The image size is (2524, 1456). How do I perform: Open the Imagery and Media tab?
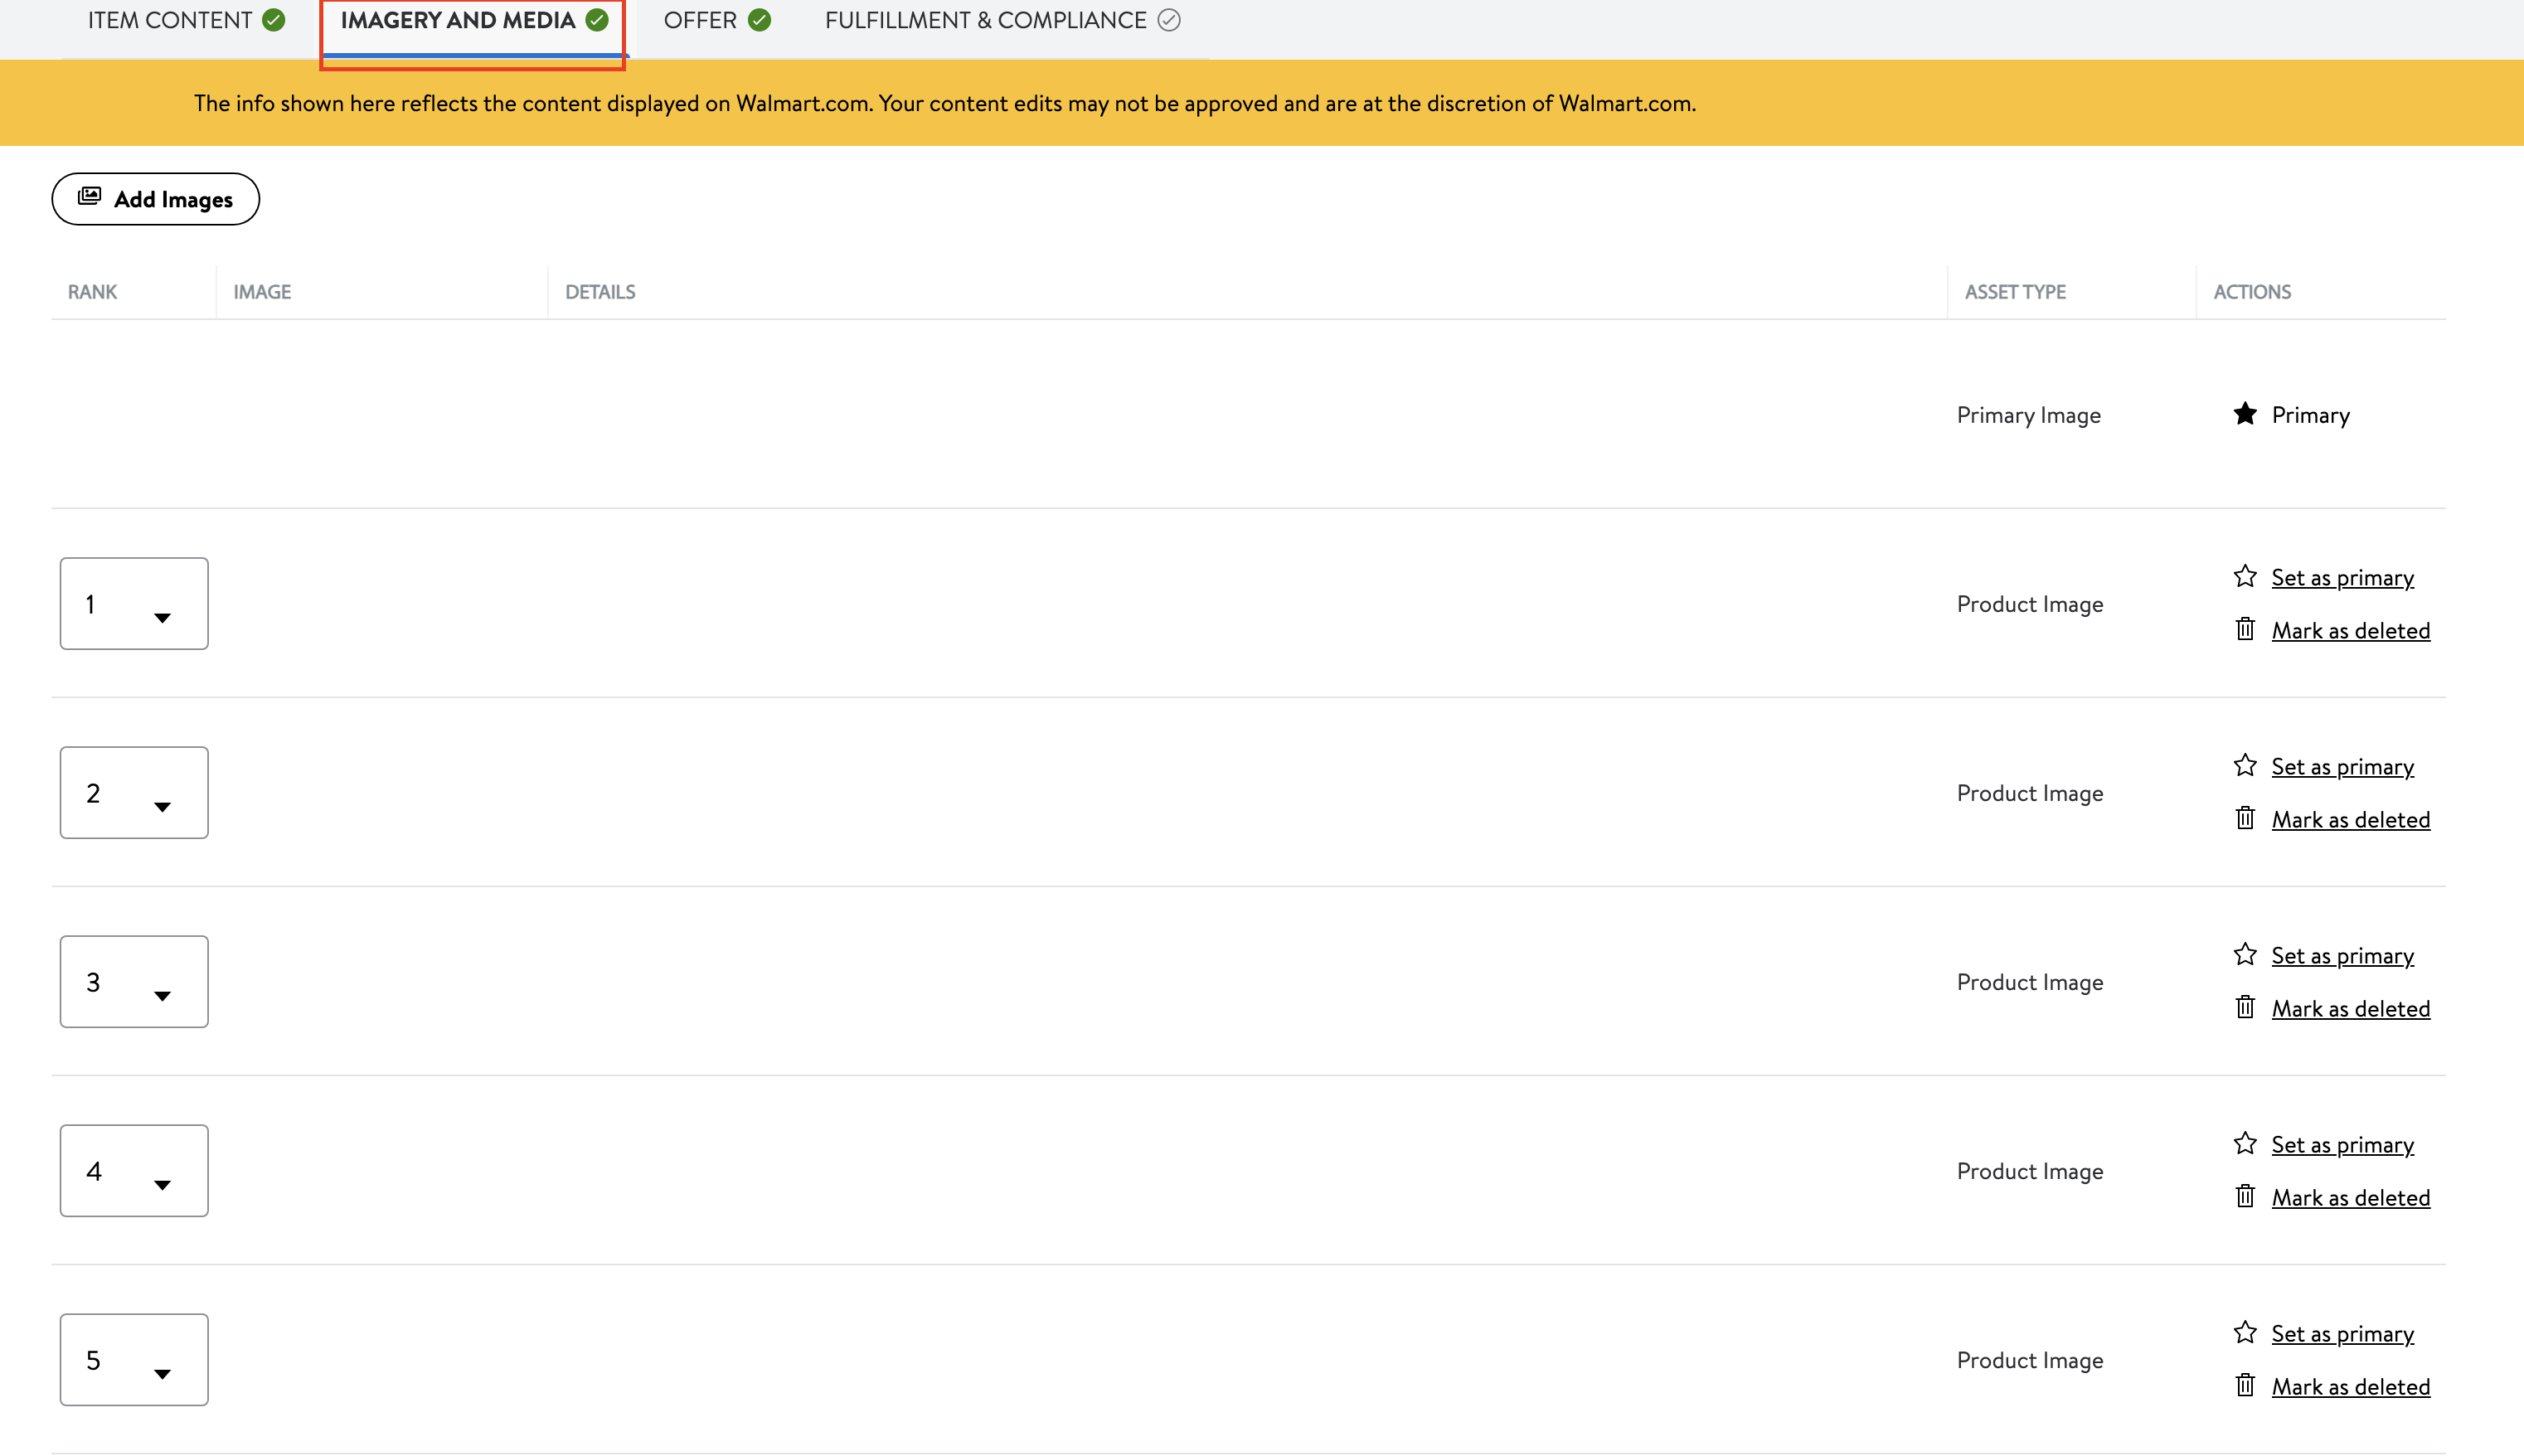point(474,21)
